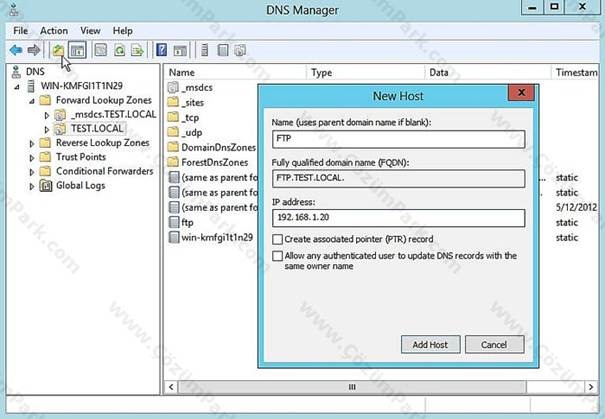This screenshot has height=419, width=605.
Task: Click scroll left arrow of horizontal scrollbar
Action: click(x=171, y=387)
